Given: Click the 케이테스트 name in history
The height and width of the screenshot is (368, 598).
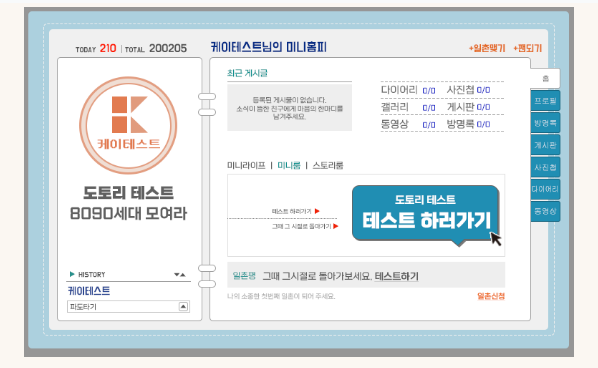Looking at the screenshot, I should coord(89,291).
